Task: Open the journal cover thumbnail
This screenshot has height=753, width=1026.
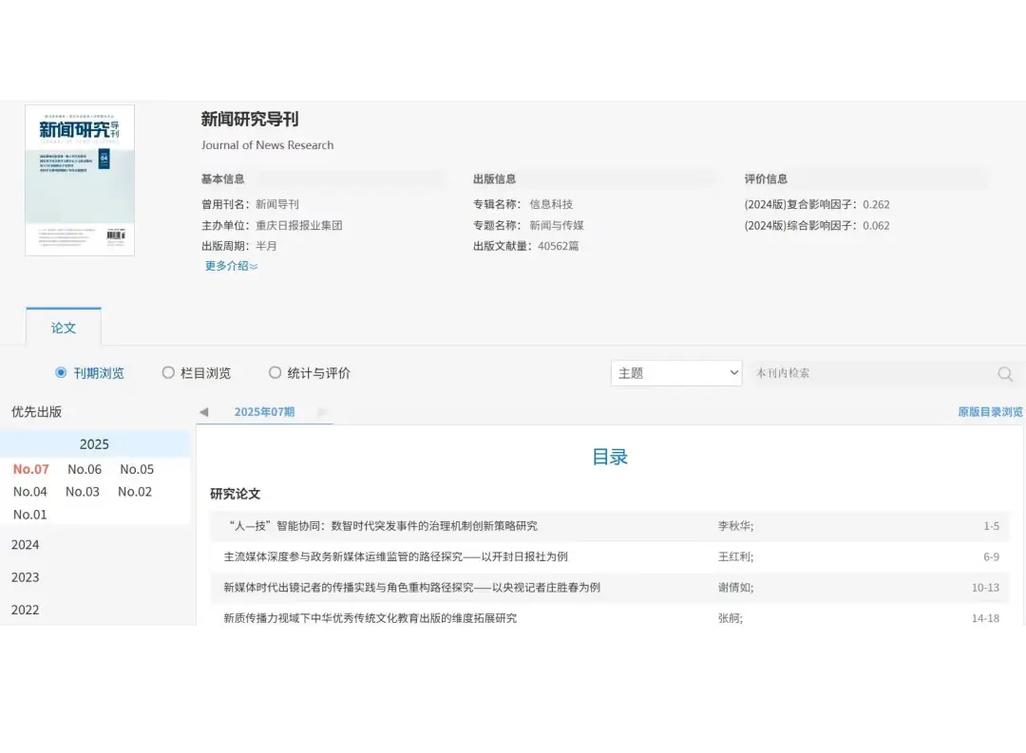Action: [x=80, y=180]
